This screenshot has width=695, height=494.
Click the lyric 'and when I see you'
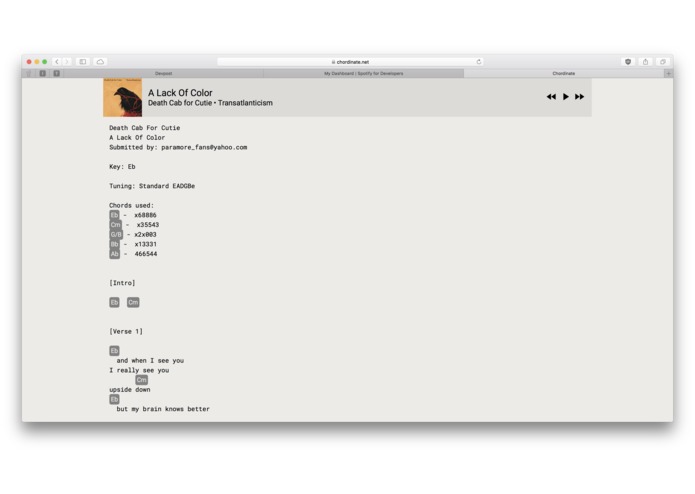(x=150, y=361)
